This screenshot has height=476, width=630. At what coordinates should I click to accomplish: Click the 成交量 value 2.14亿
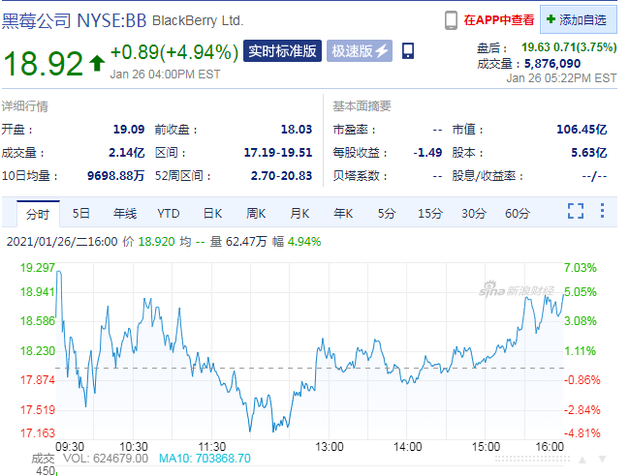[127, 153]
